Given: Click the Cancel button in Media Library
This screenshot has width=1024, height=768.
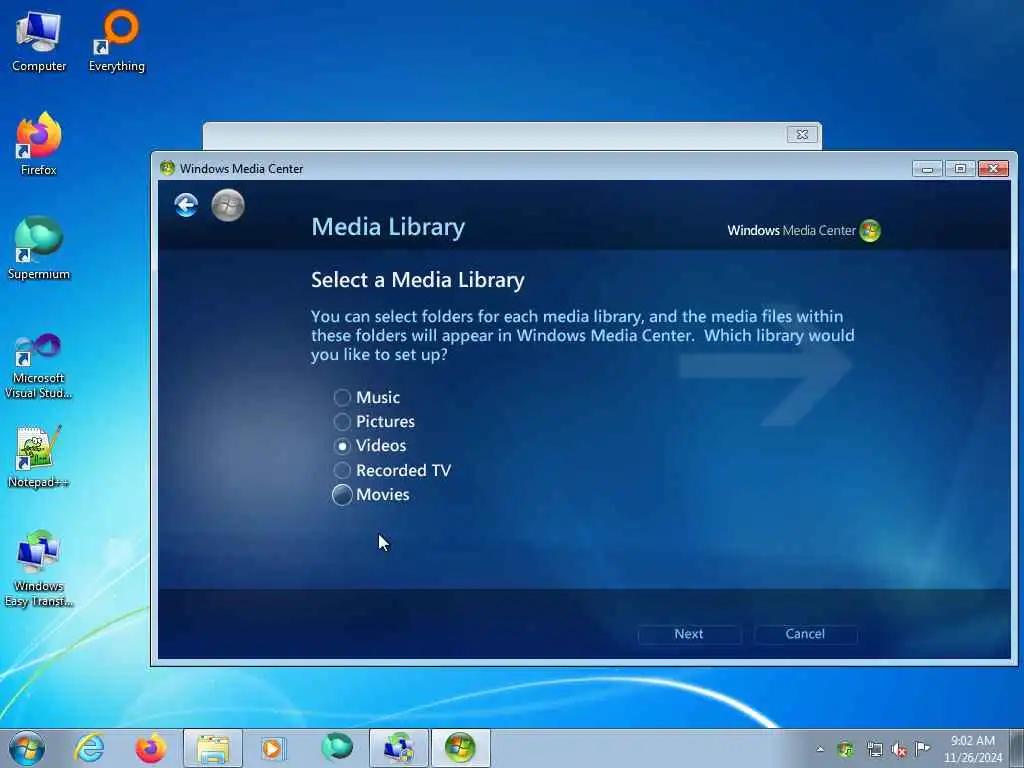Looking at the screenshot, I should (805, 634).
